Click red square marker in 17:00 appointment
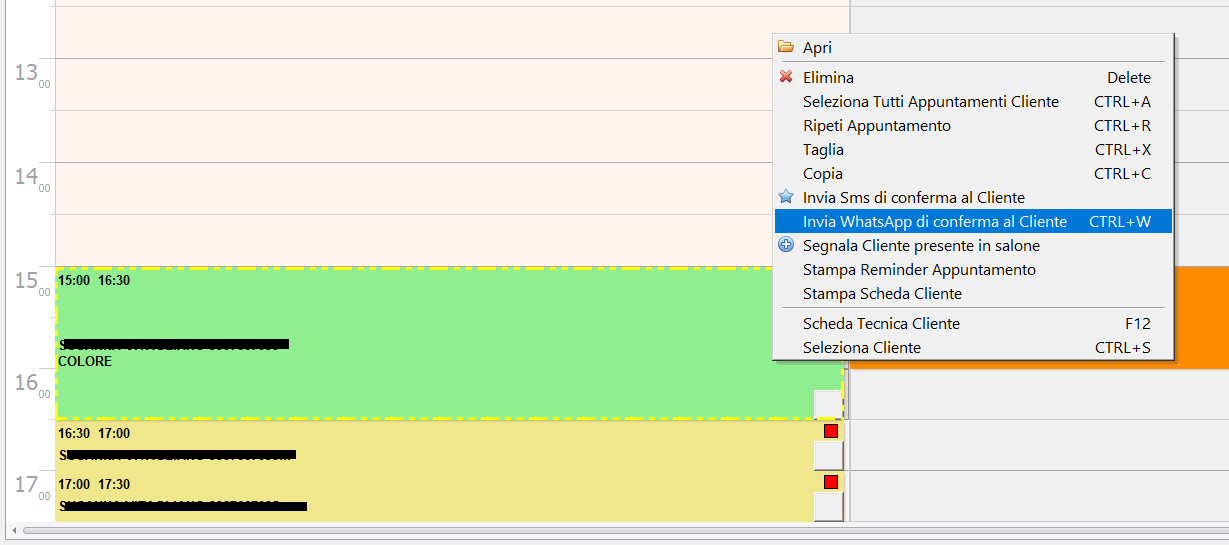Screen dimensions: 1229x545 (x=830, y=482)
